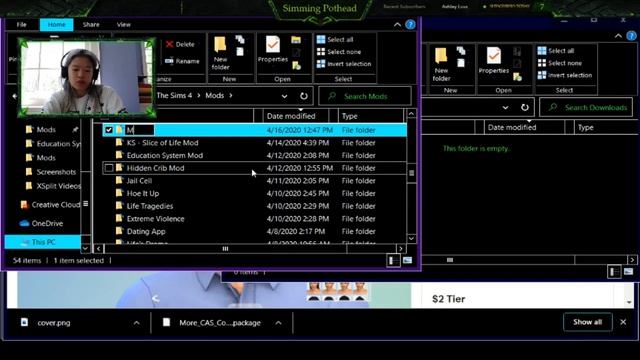Select the Jail Cell folder
This screenshot has width=640, height=360.
(139, 181)
